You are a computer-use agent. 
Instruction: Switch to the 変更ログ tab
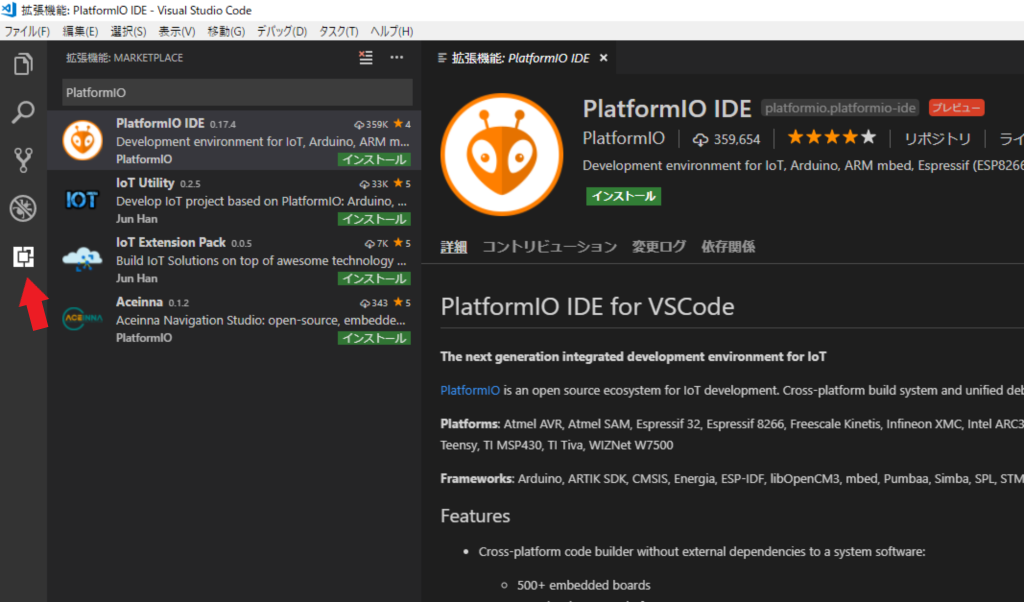pos(659,245)
